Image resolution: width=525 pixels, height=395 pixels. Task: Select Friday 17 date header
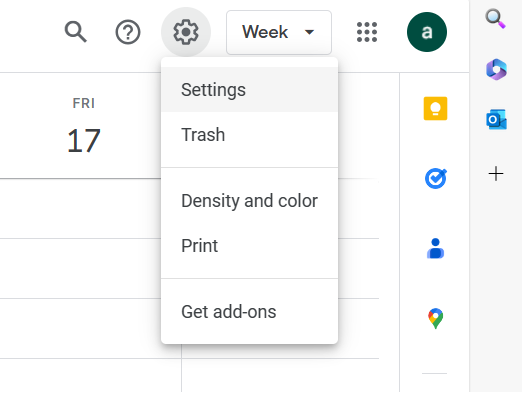(x=84, y=126)
